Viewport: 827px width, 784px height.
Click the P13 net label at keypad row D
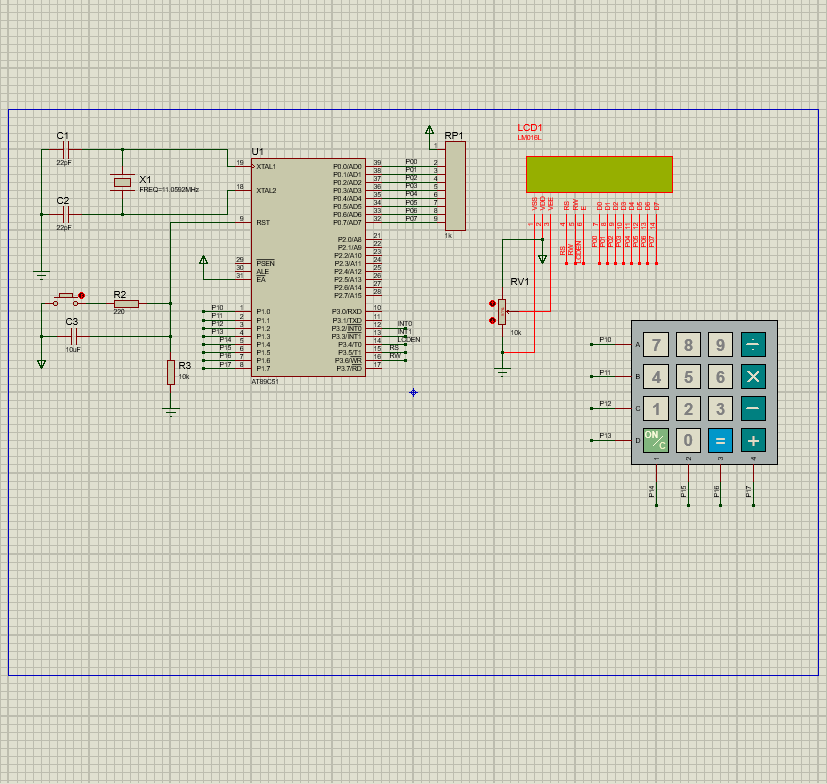click(605, 435)
